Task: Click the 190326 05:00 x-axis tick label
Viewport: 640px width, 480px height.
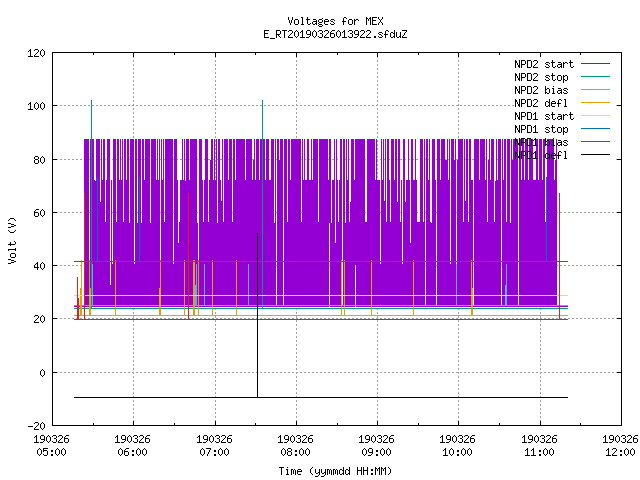Action: point(51,446)
